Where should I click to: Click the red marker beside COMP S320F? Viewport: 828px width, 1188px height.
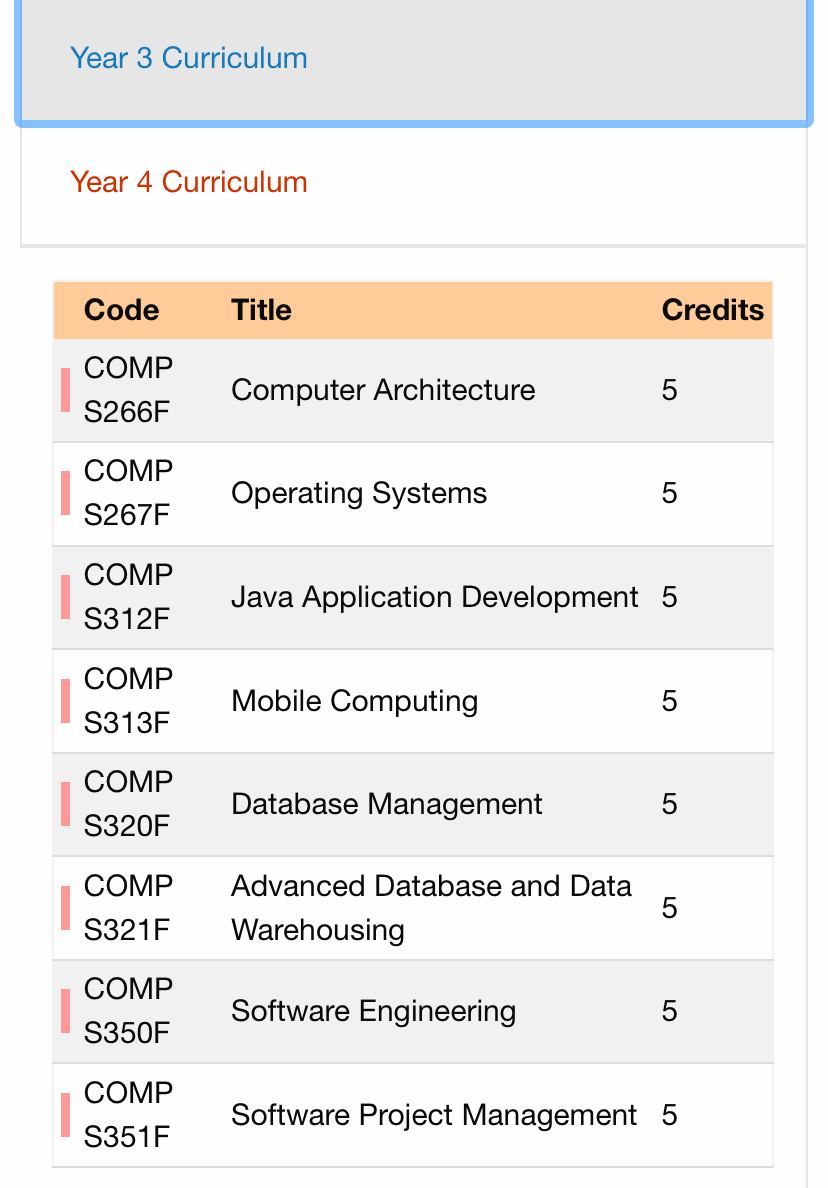tap(66, 804)
